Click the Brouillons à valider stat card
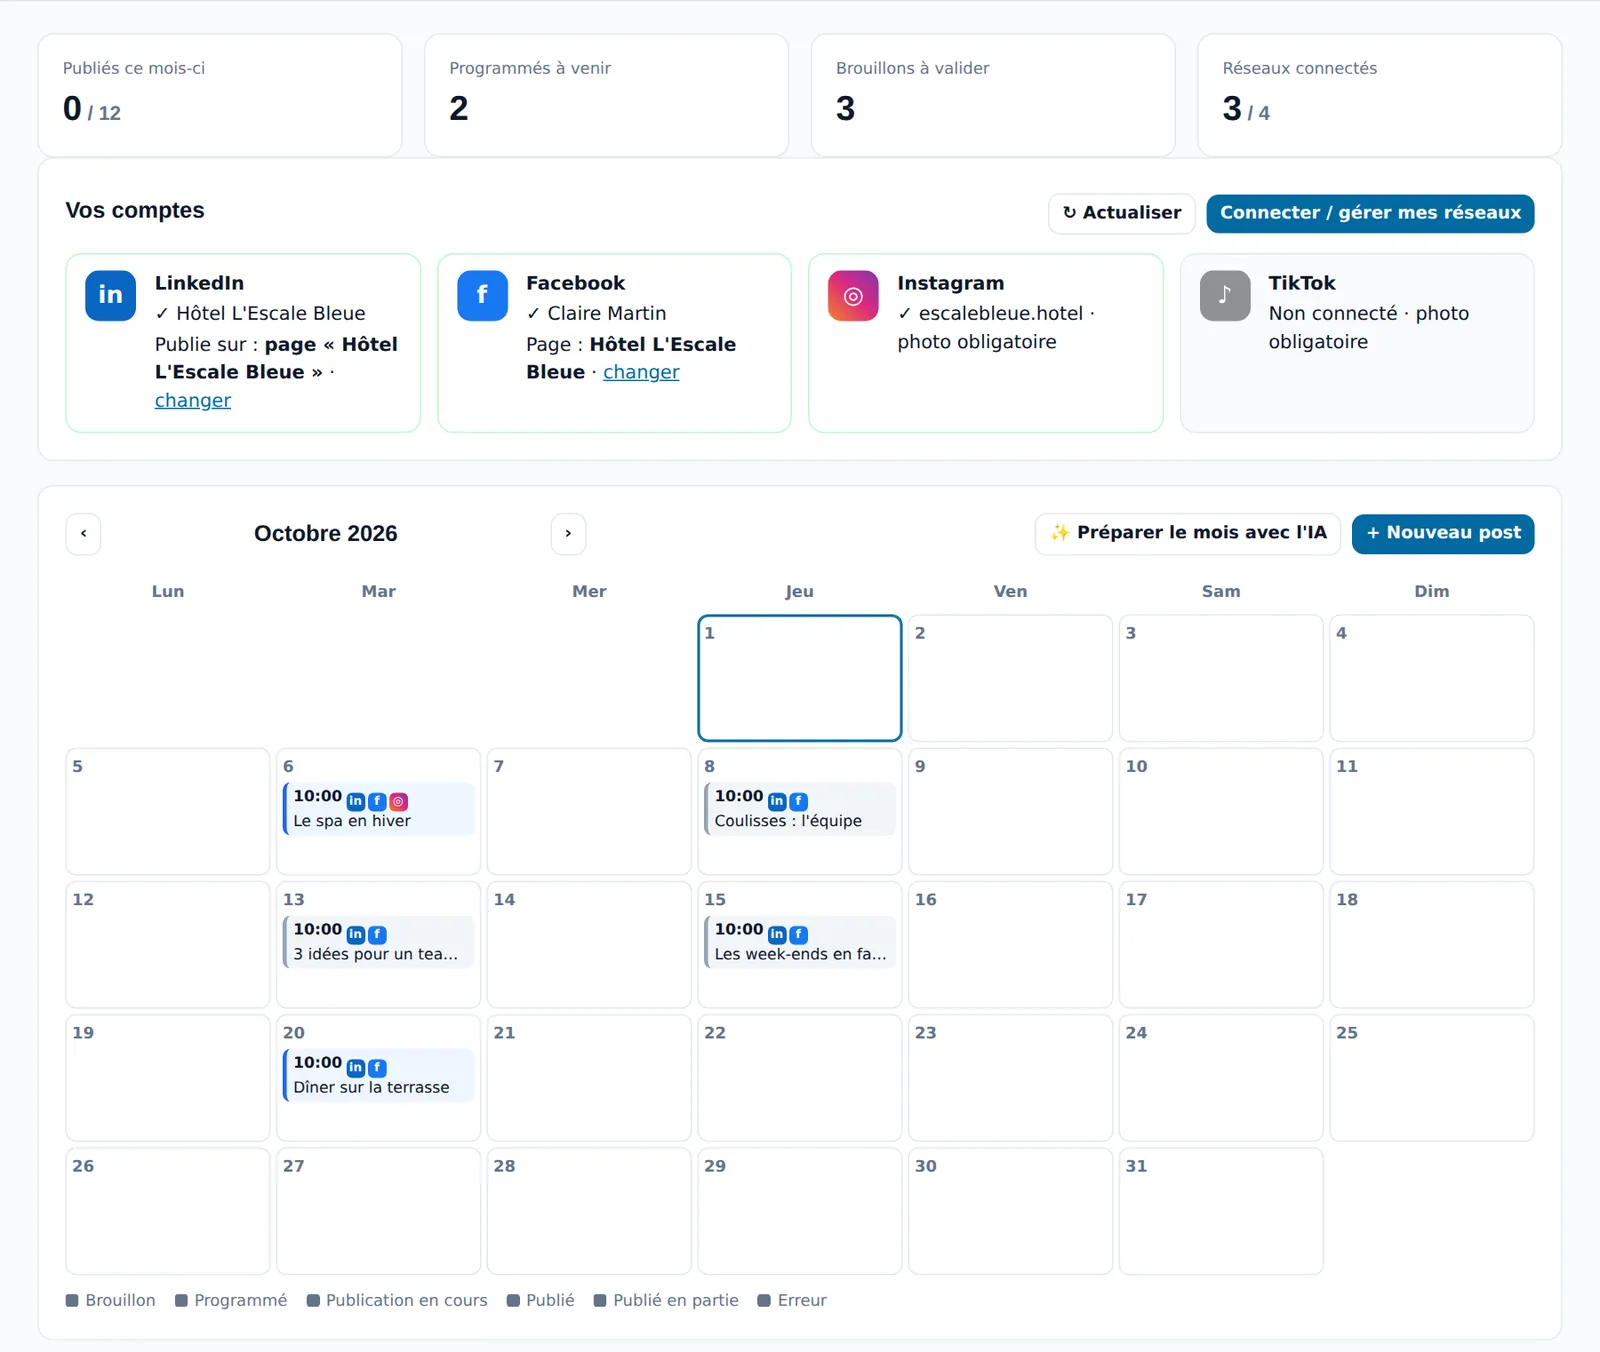This screenshot has height=1352, width=1600. 993,95
